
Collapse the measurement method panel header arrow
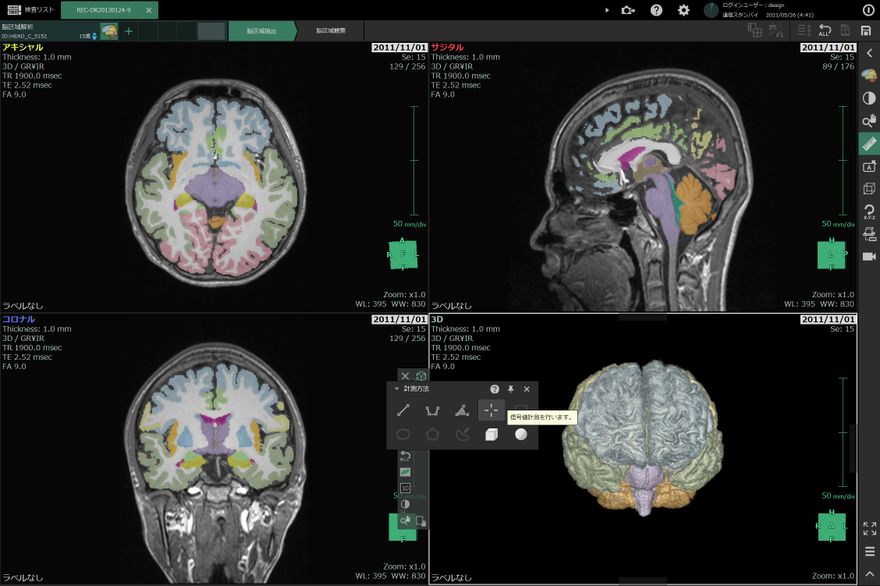coord(396,388)
